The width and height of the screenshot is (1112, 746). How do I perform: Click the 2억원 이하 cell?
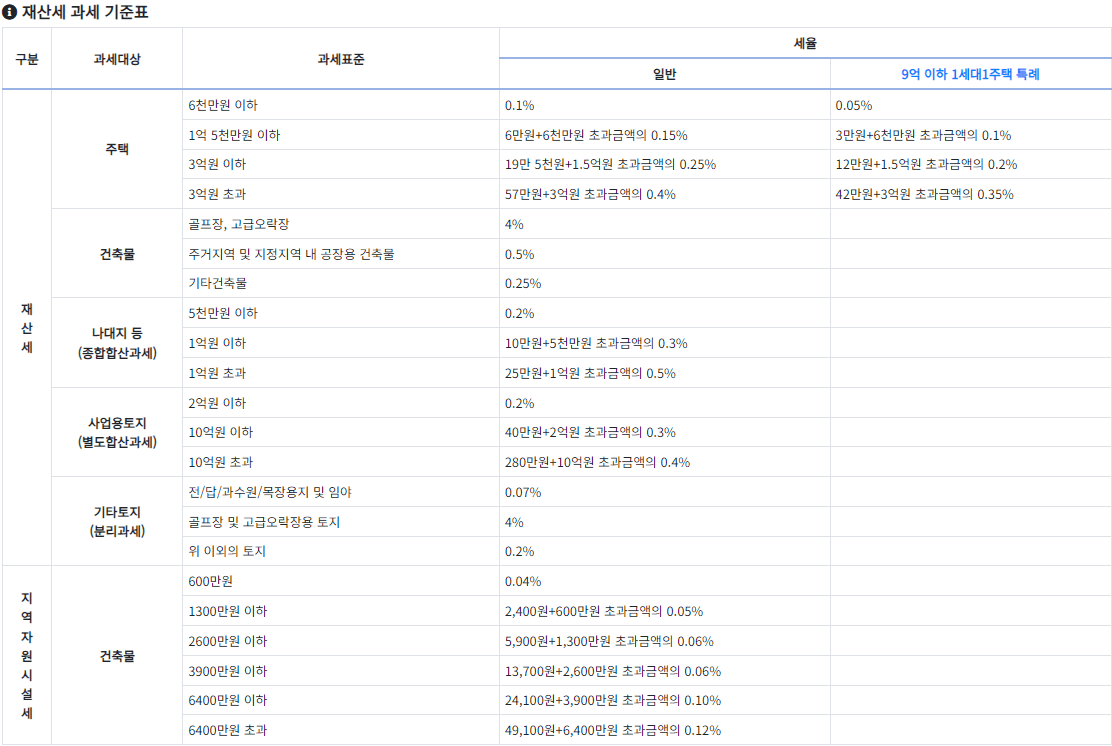(340, 403)
